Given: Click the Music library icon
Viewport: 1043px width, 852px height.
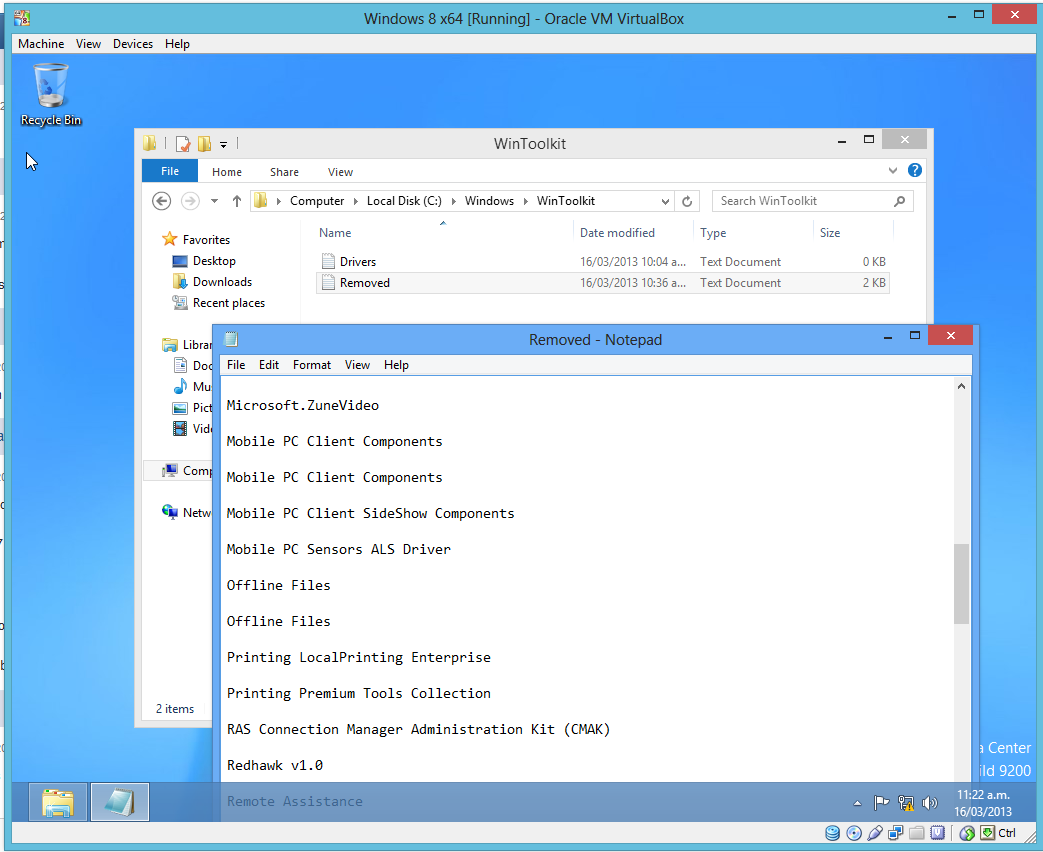Looking at the screenshot, I should click(x=180, y=386).
